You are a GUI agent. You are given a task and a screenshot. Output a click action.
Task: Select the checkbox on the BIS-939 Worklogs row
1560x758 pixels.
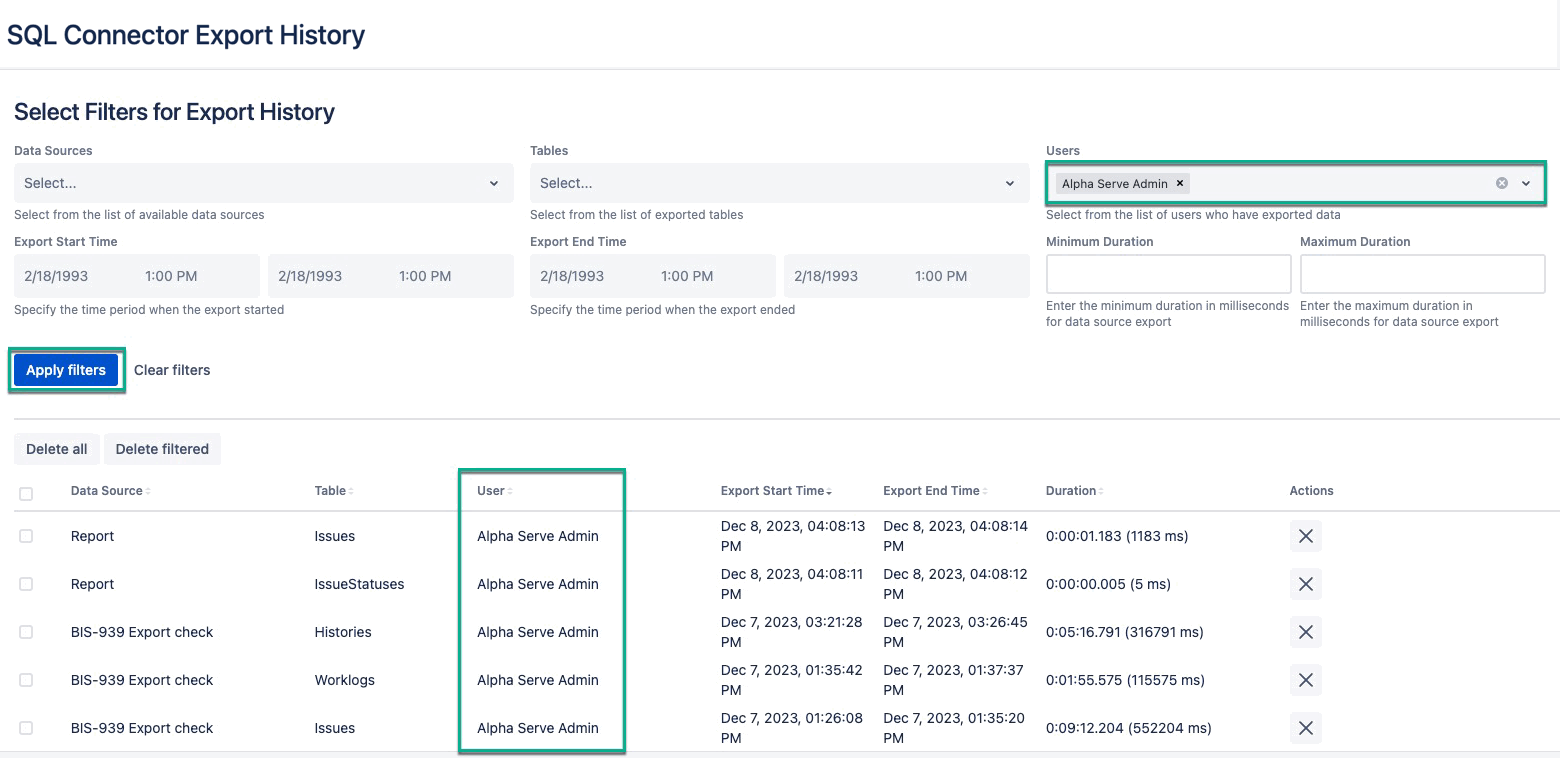(x=25, y=679)
